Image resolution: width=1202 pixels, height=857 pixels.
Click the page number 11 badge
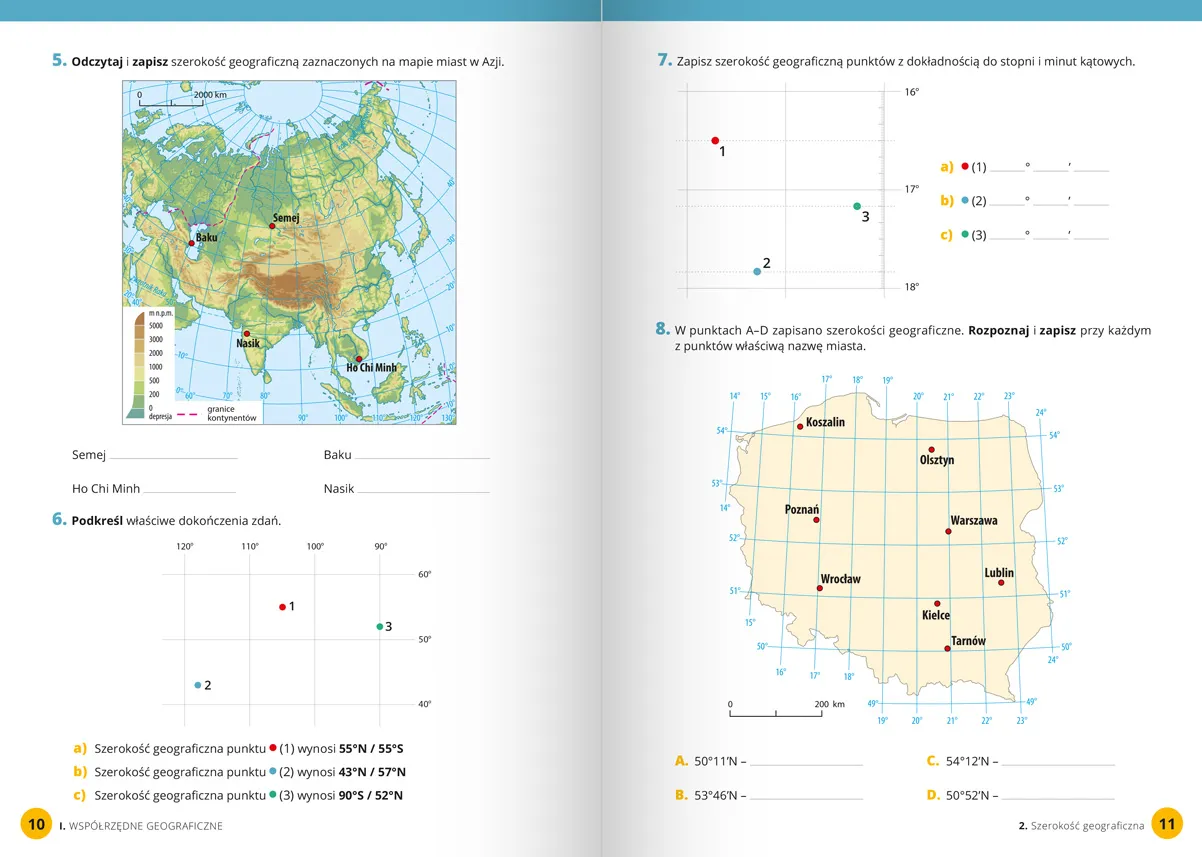pyautogui.click(x=1167, y=824)
